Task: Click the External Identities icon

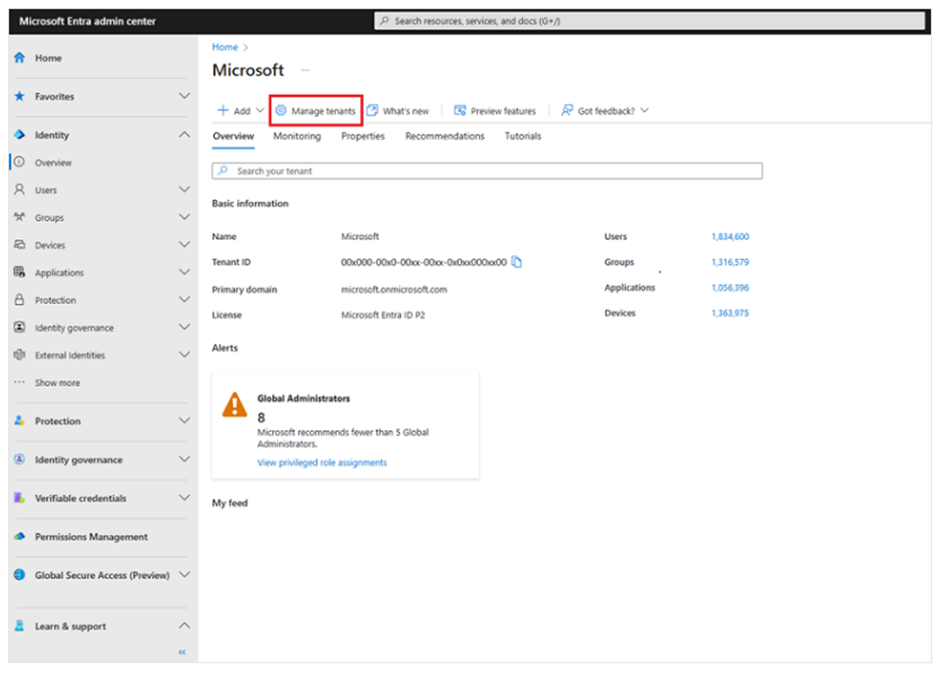Action: coord(20,354)
